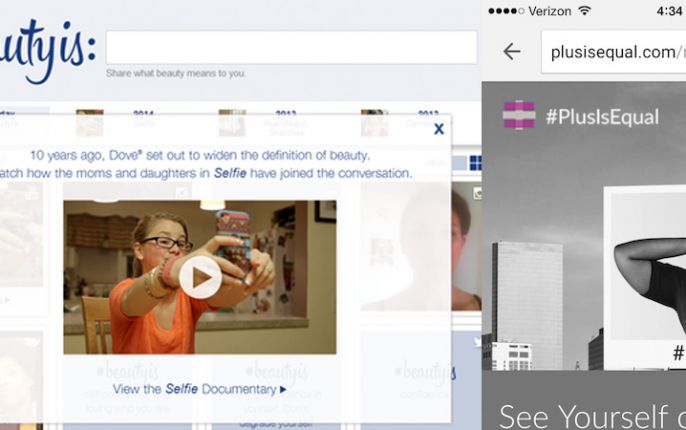The image size is (686, 430).
Task: Close the Selfie popup with the X
Action: (438, 129)
